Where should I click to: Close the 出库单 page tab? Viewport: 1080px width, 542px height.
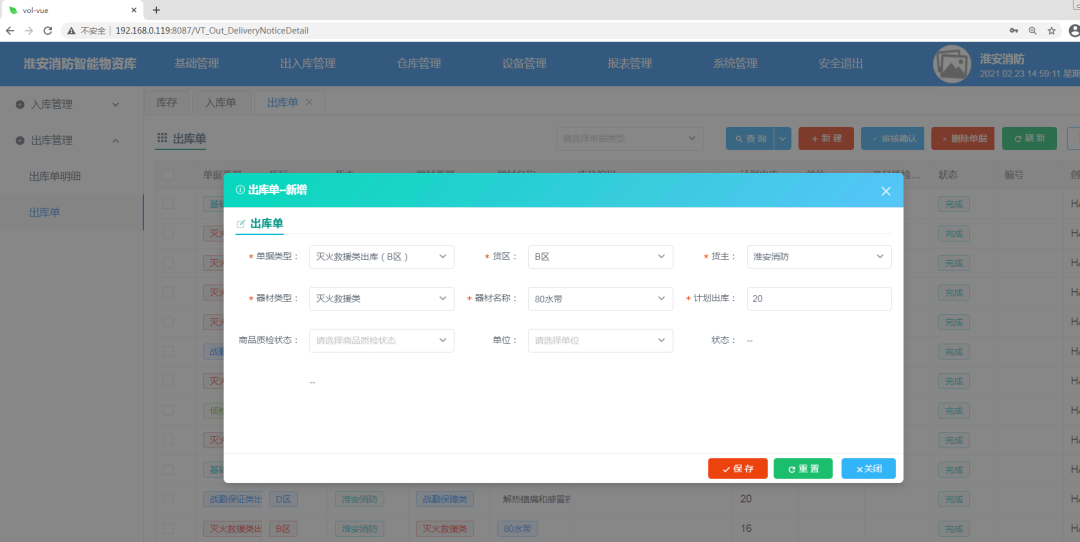[x=309, y=102]
